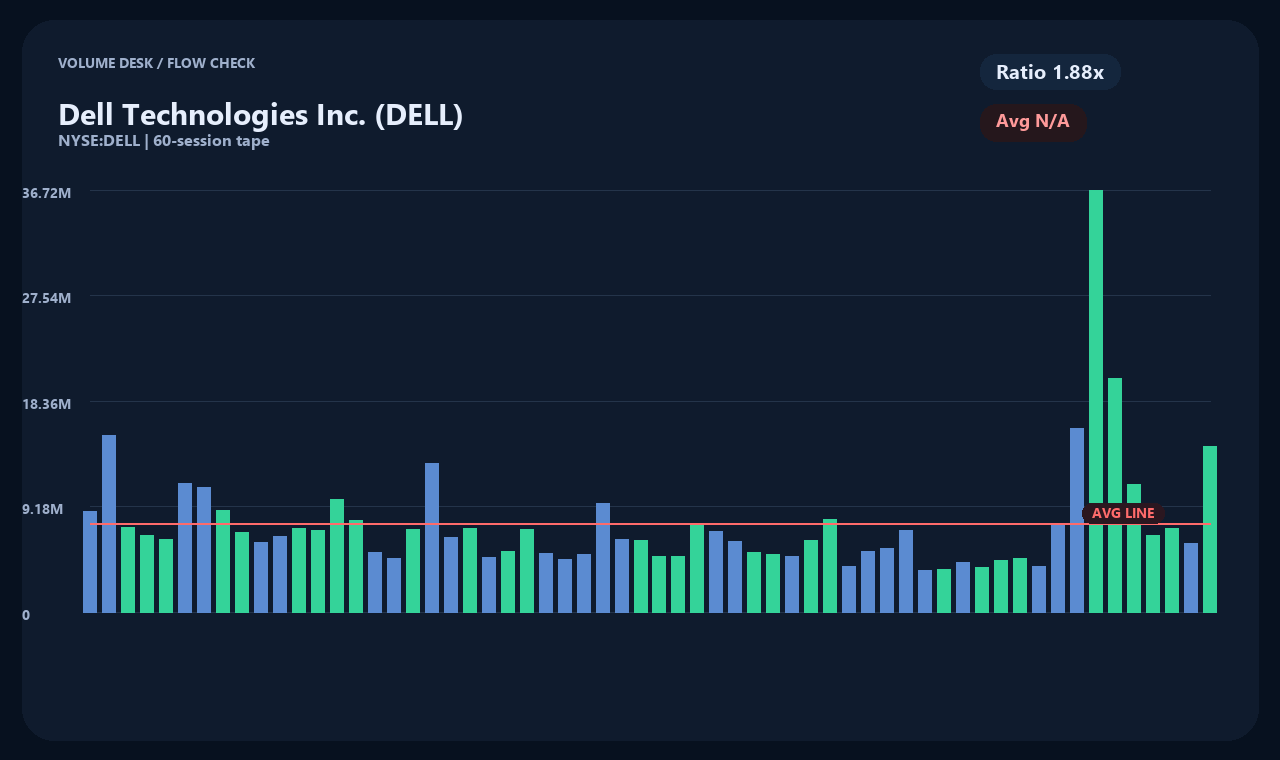Select the tallest green volume bar
1280x760 pixels.
[x=1096, y=401]
